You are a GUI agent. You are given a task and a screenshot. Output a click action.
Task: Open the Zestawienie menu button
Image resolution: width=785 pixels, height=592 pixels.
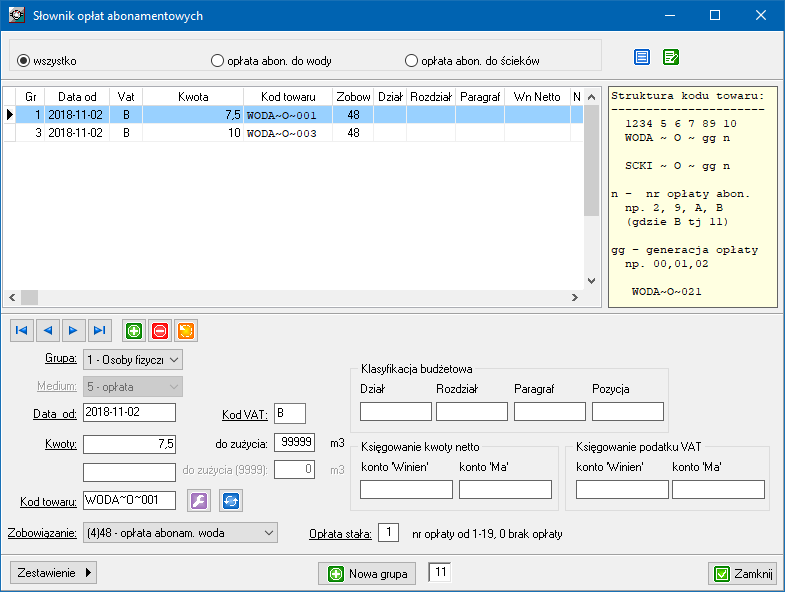coord(54,573)
